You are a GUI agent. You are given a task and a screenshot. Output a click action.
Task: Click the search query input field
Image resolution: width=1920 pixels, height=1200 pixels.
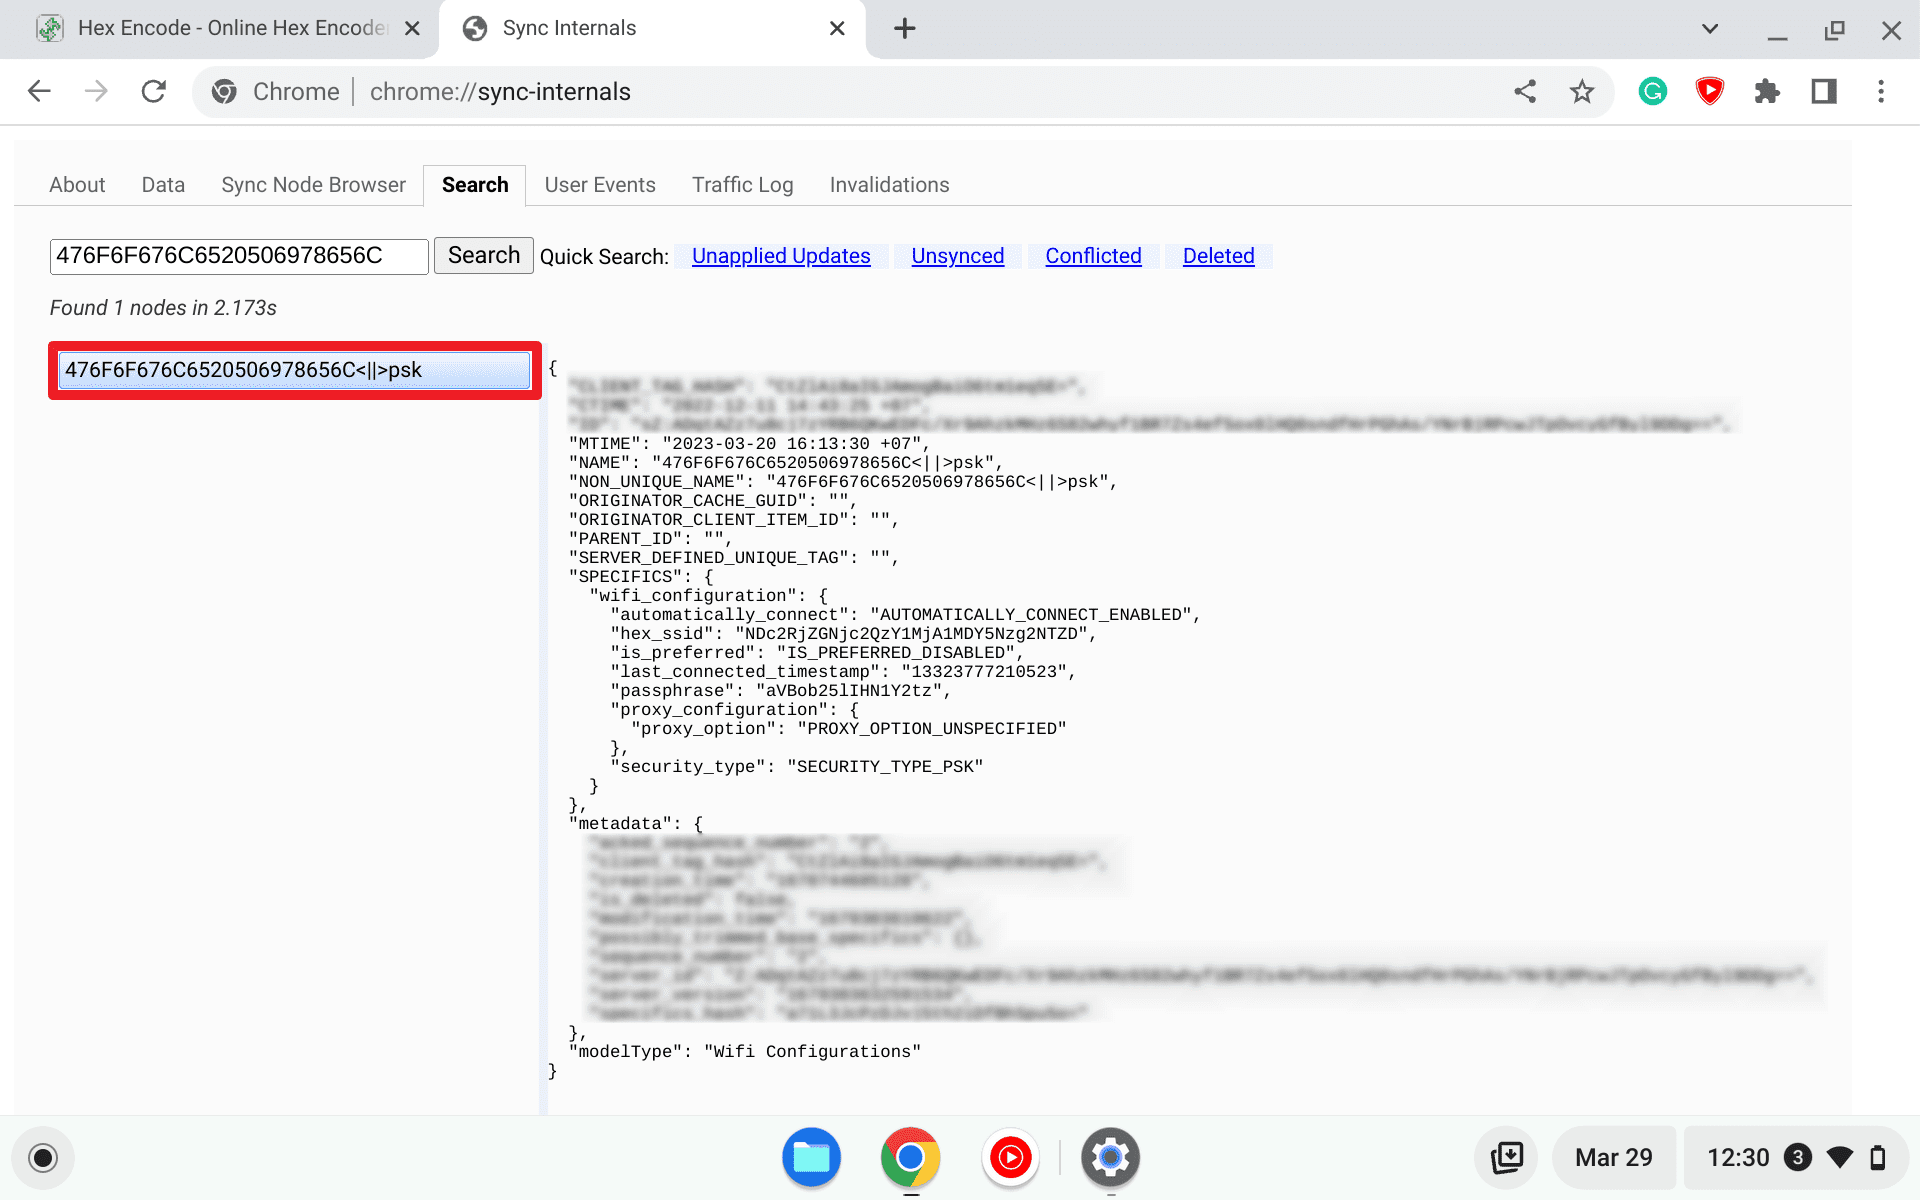[239, 256]
